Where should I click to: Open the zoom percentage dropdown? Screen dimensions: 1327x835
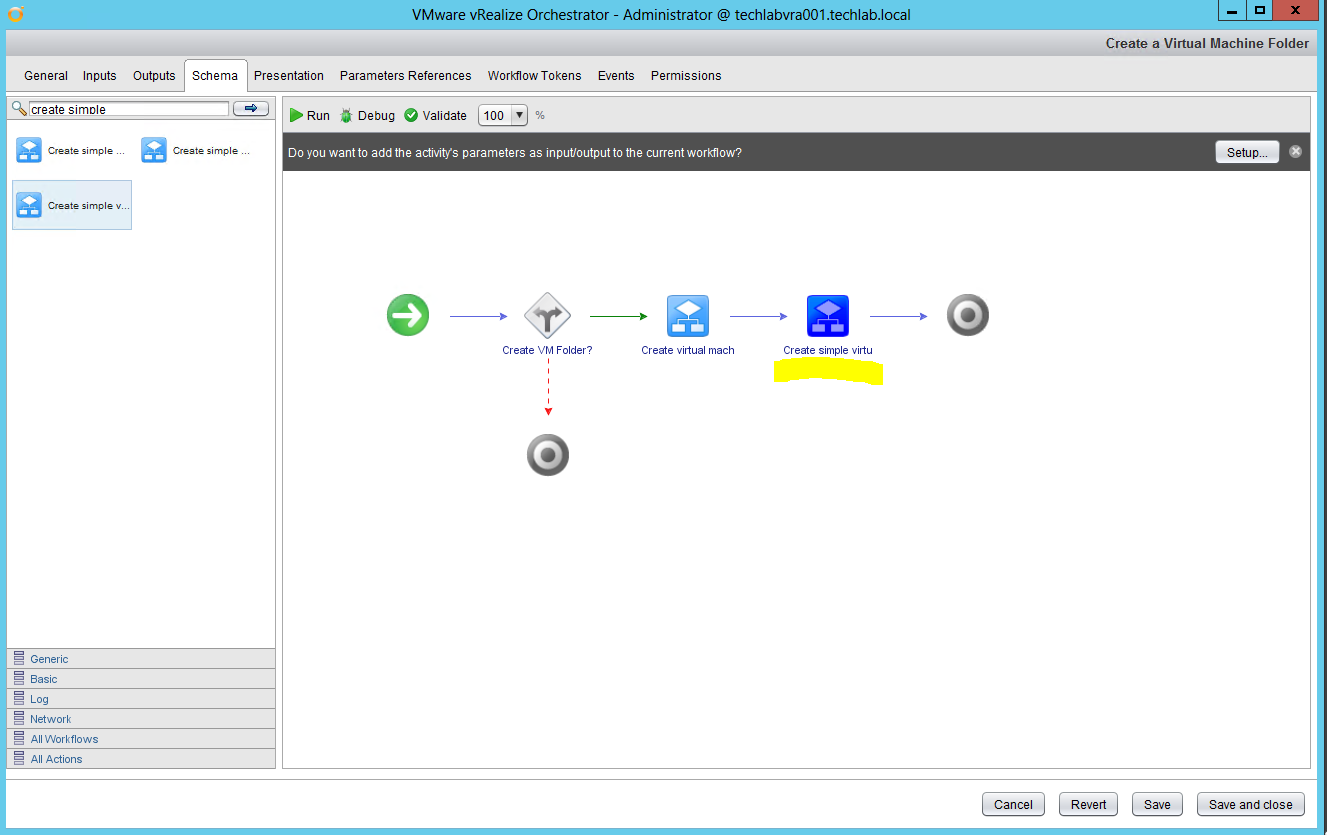518,115
